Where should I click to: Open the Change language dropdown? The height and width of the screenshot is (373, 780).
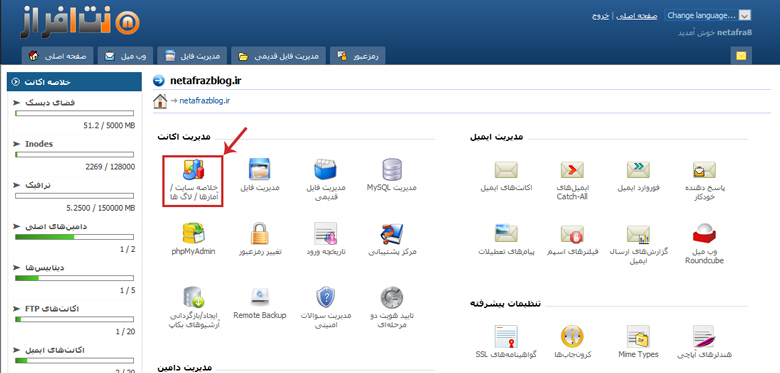coord(707,15)
